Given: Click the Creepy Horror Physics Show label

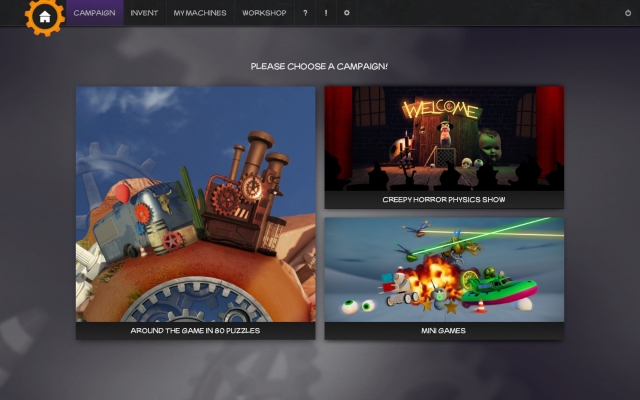Looking at the screenshot, I should (x=444, y=200).
